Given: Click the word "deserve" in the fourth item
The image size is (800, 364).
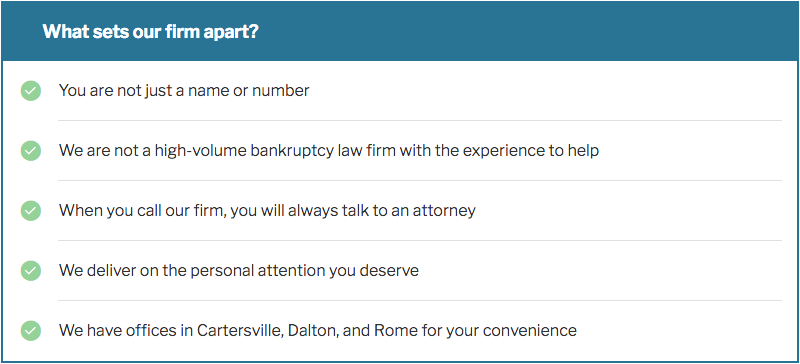Looking at the screenshot, I should point(389,271).
